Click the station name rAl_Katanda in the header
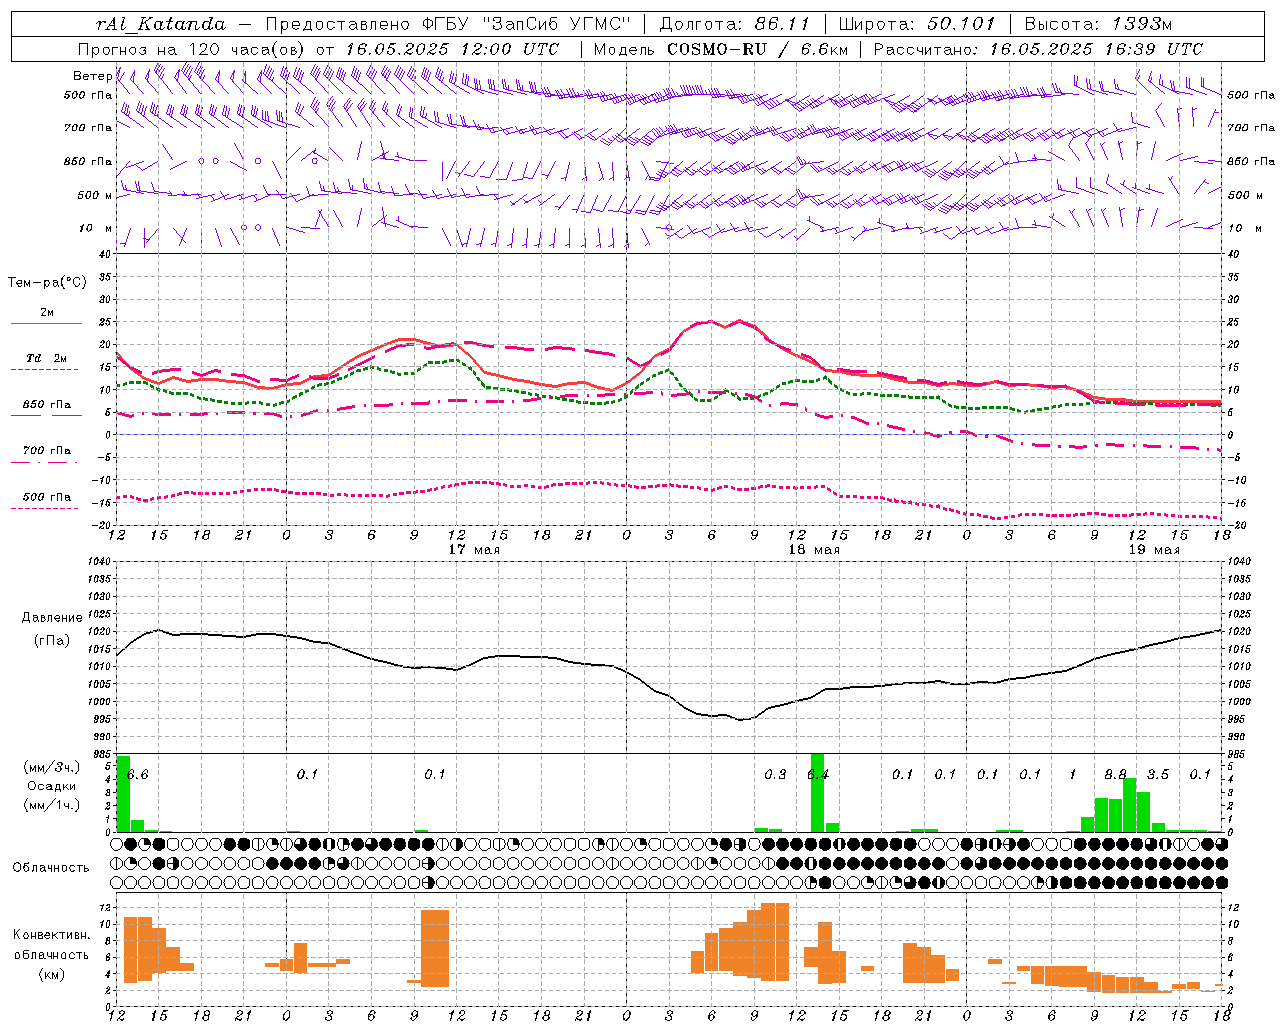Viewport: 1280px width, 1024px height. coord(161,24)
